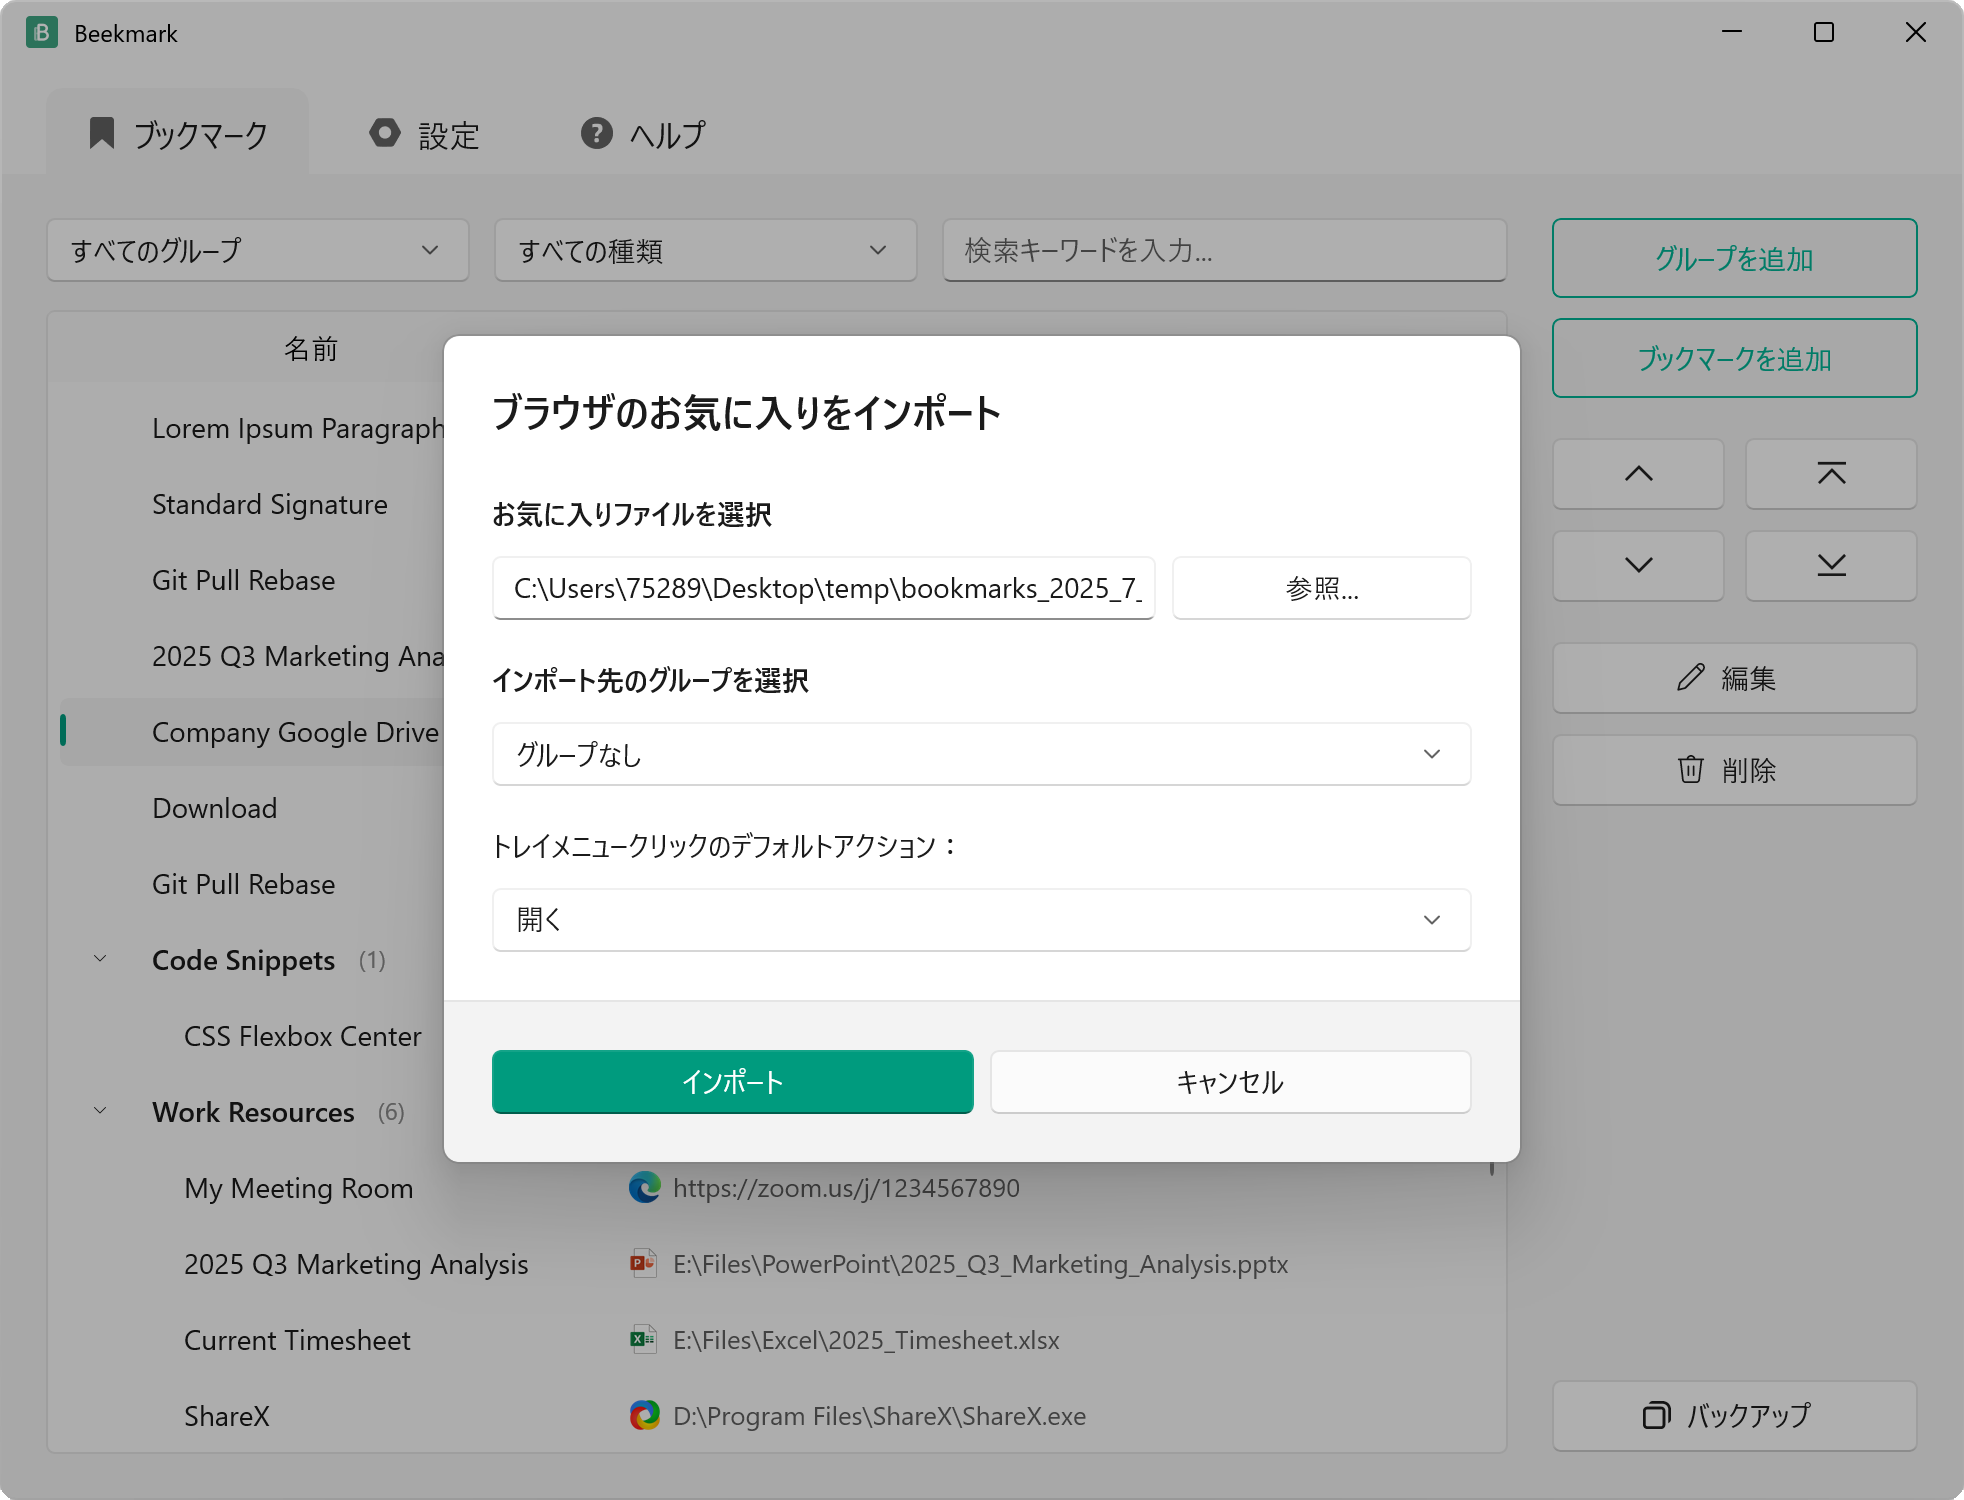1964x1500 pixels.
Task: Click the 削除 delete button
Action: coord(1734,770)
